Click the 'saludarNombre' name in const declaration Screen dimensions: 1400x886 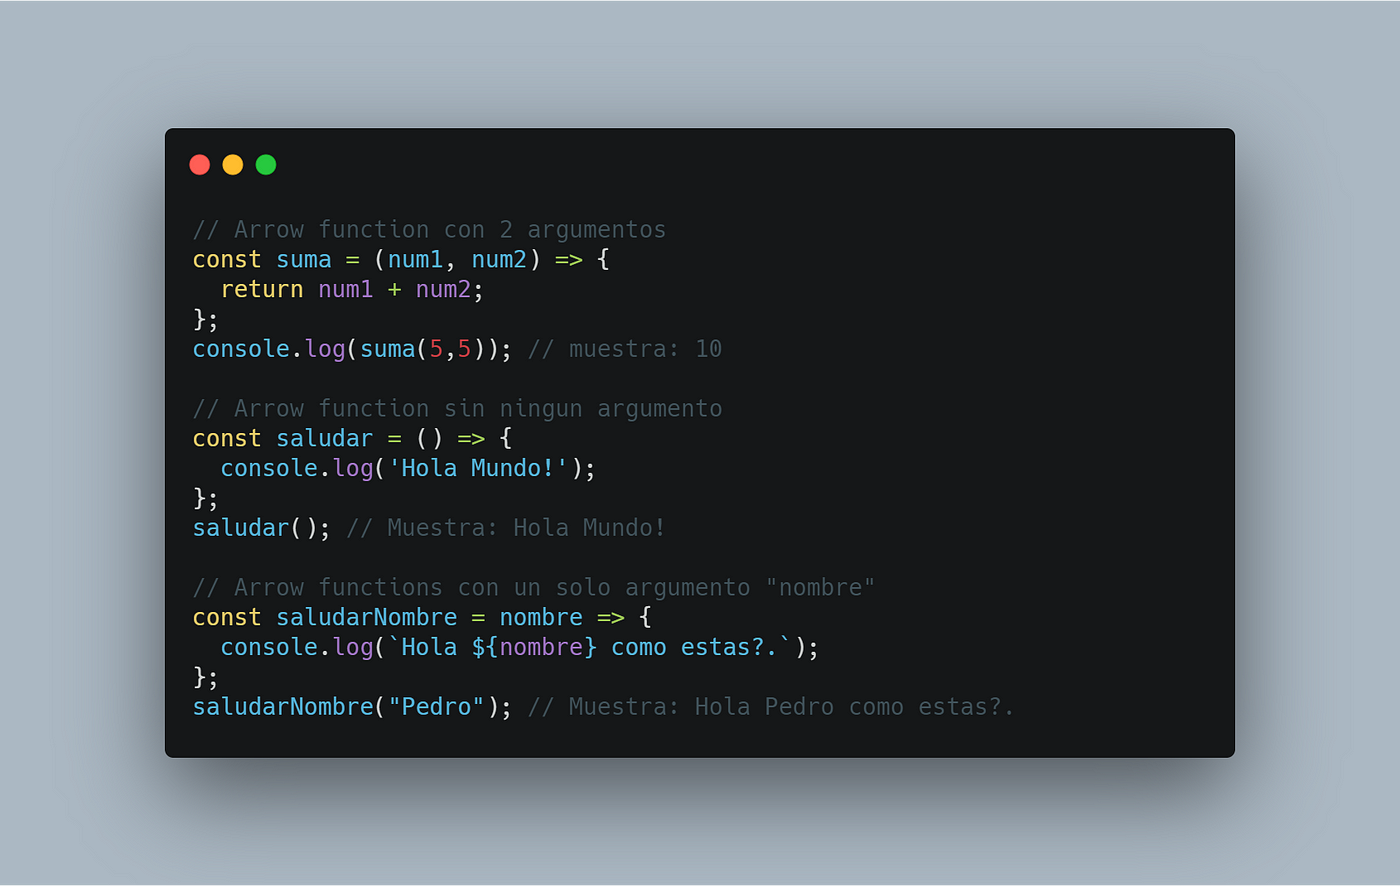pos(367,618)
